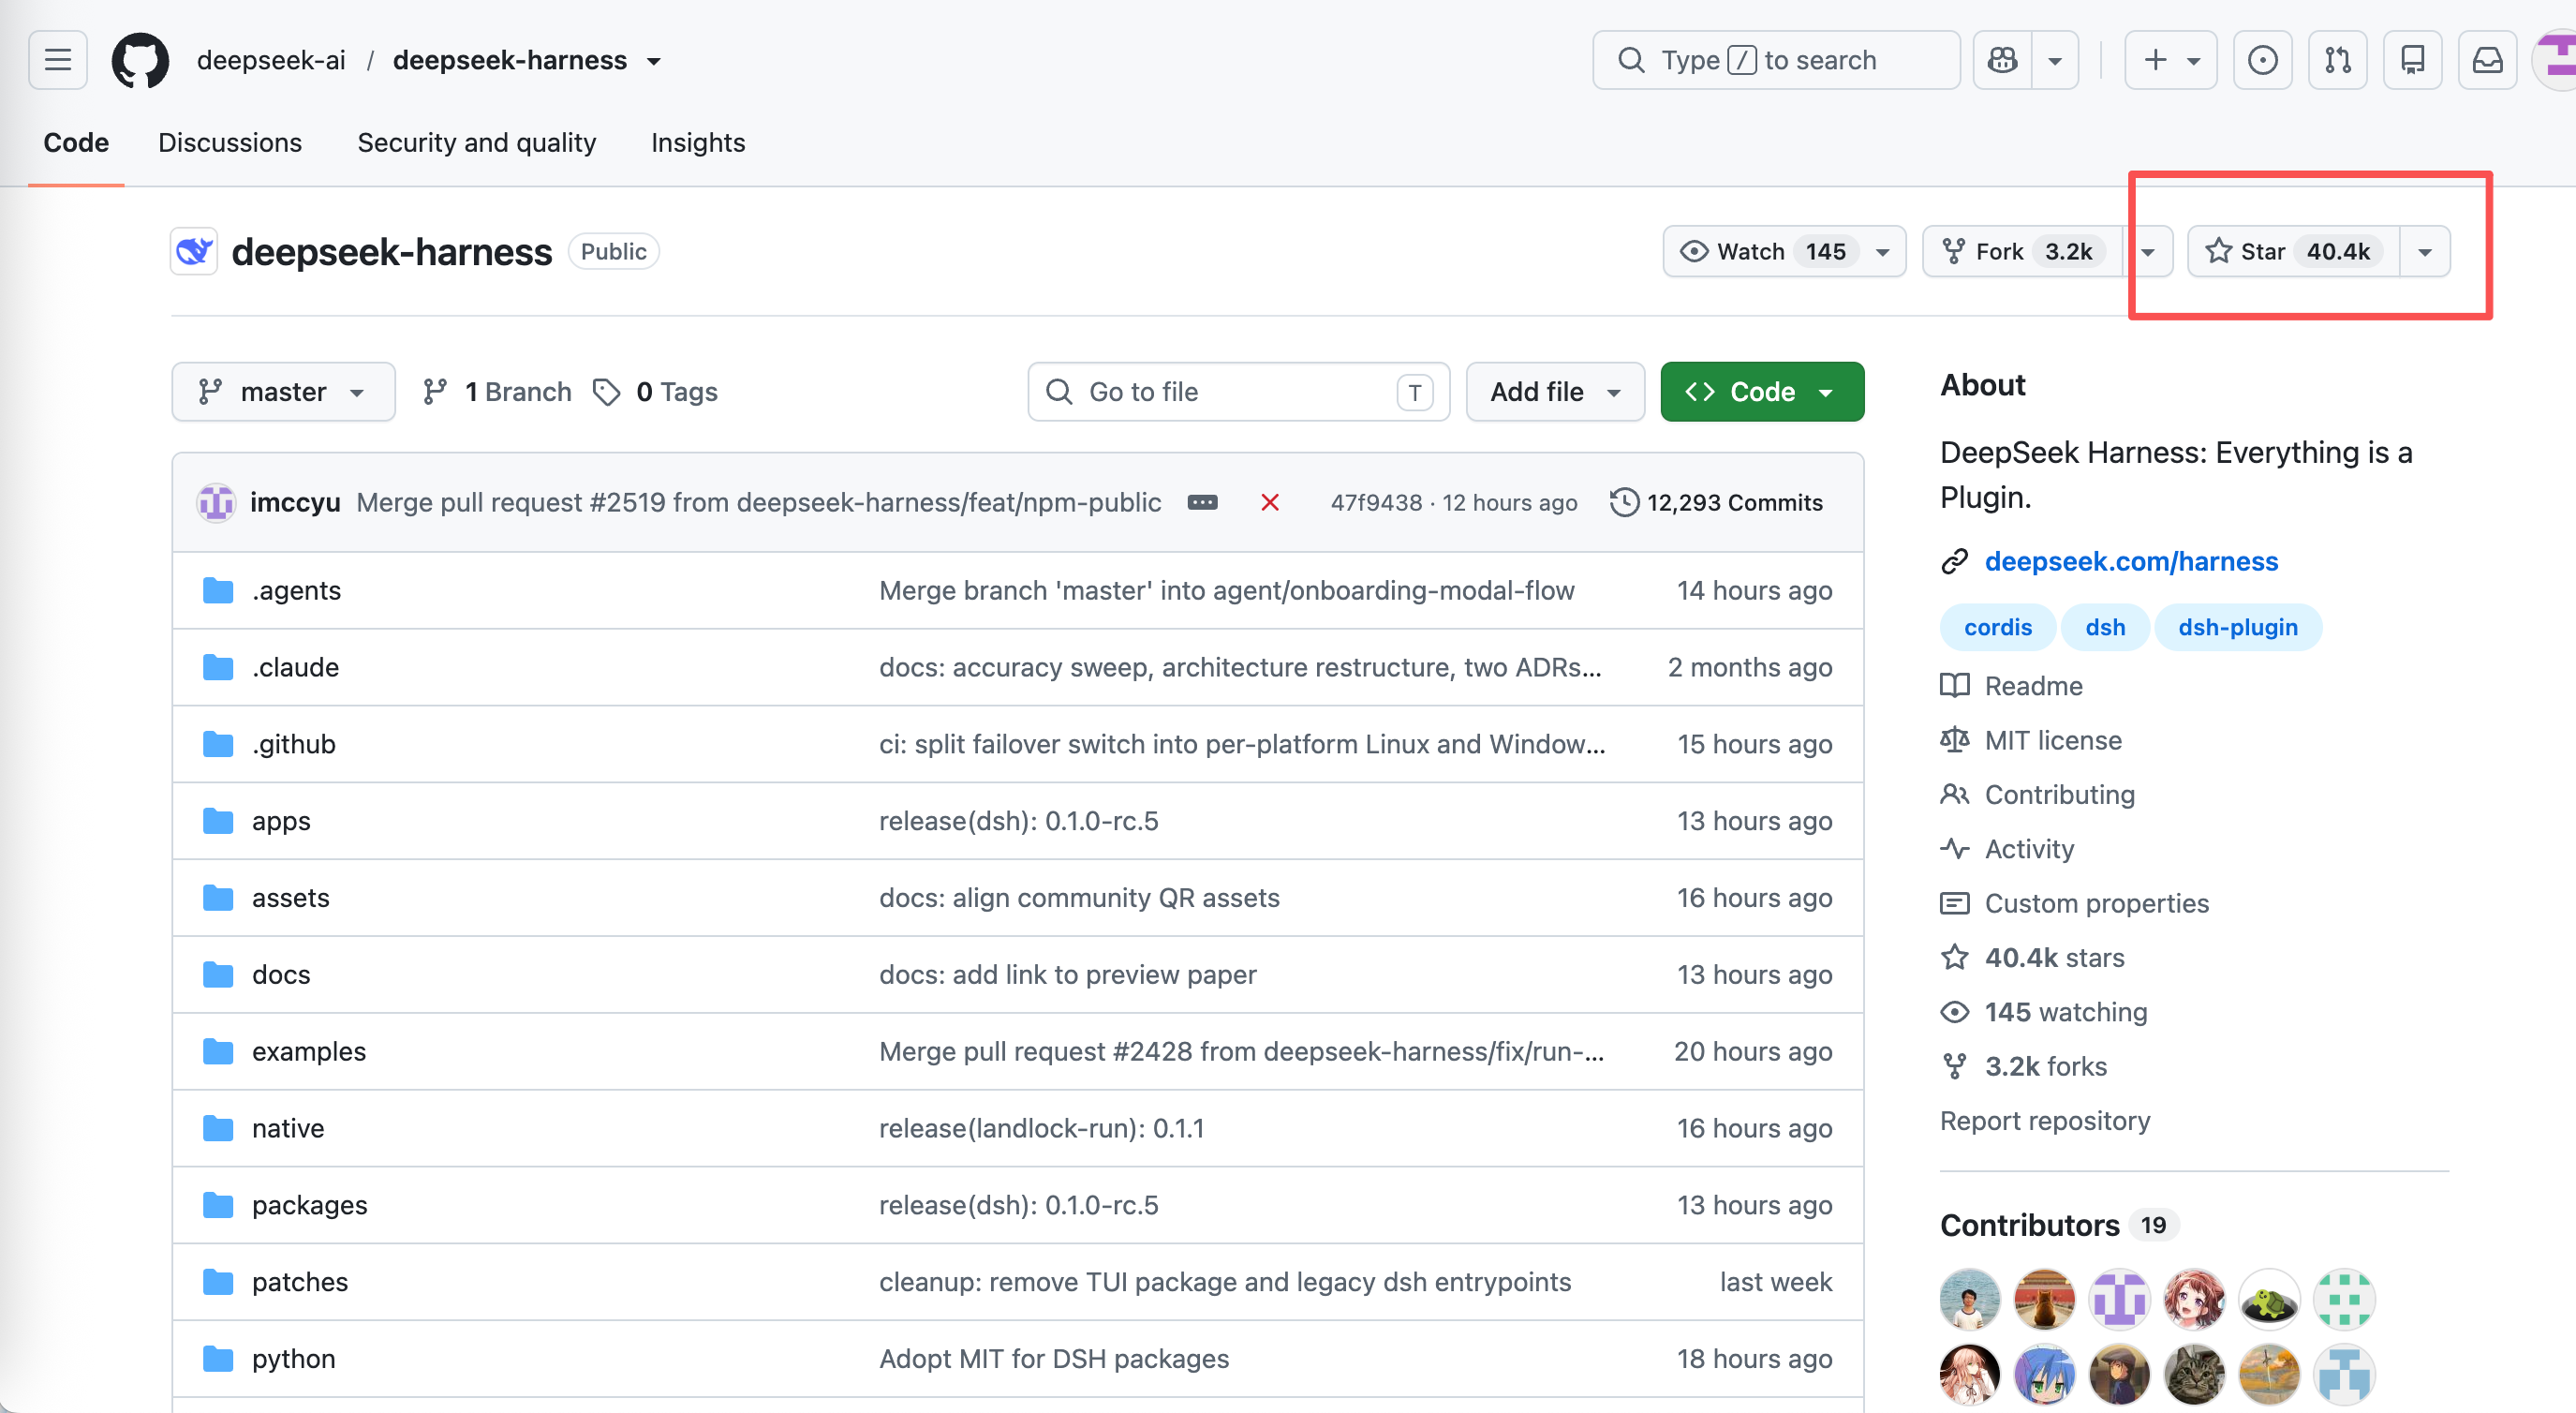Image resolution: width=2576 pixels, height=1413 pixels.
Task: Open the star lists dropdown arrow
Action: click(x=2424, y=251)
